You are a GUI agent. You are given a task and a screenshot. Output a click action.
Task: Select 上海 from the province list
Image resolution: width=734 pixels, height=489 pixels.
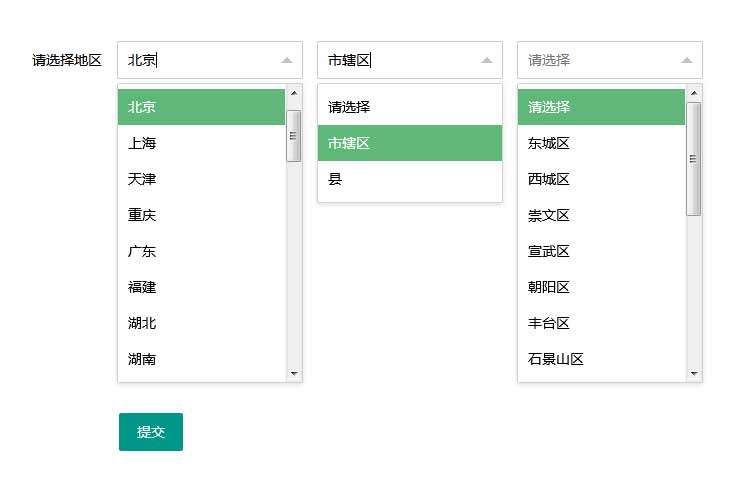pos(201,143)
